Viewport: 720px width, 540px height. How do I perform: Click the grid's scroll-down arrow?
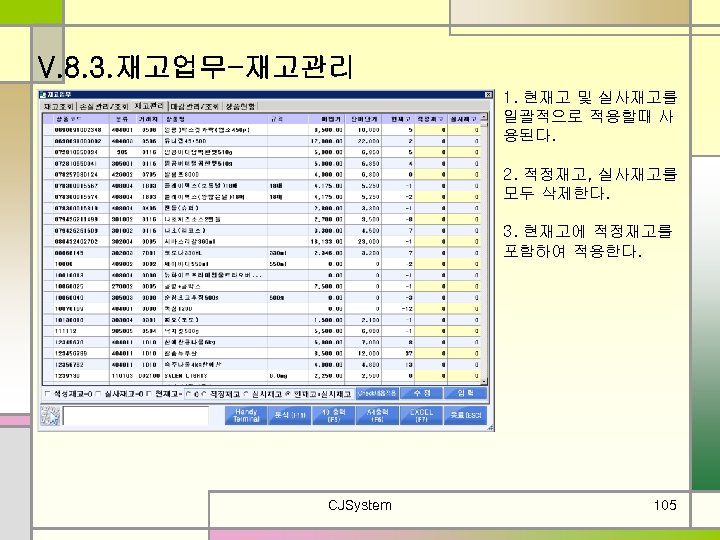pyautogui.click(x=484, y=381)
